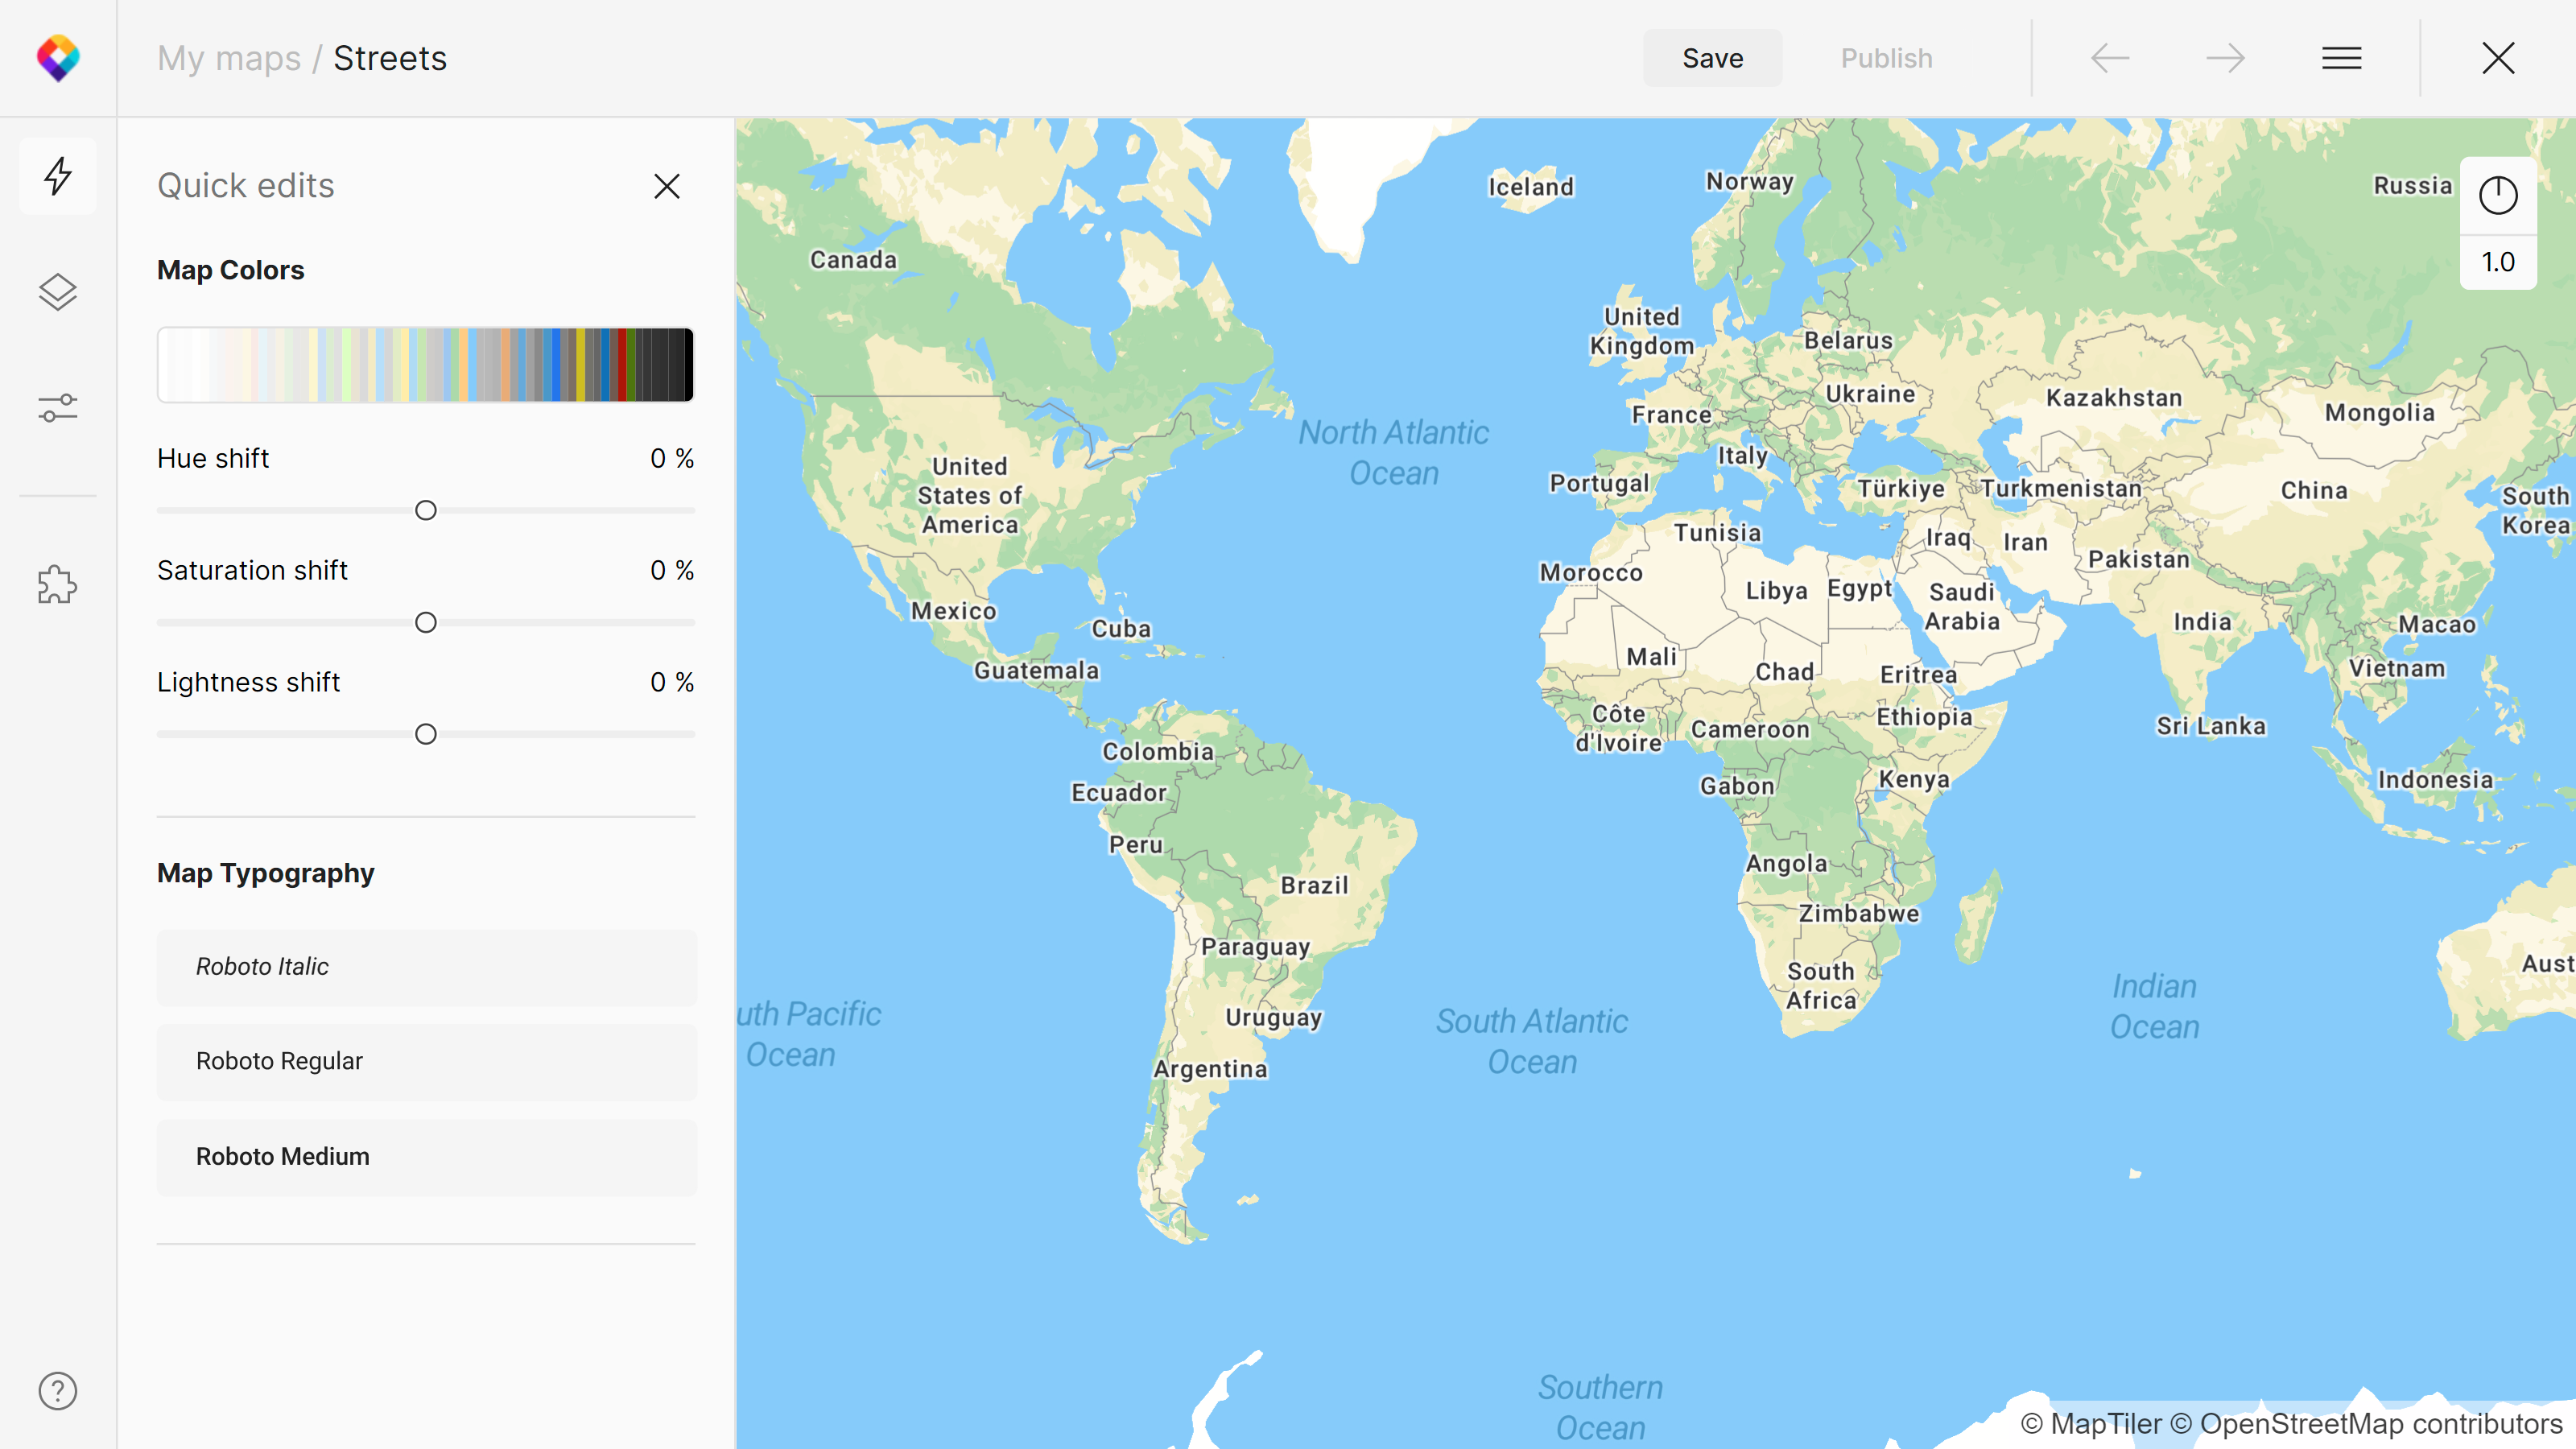Click the Saturation shift slider handle
This screenshot has height=1449, width=2576.
coord(426,623)
